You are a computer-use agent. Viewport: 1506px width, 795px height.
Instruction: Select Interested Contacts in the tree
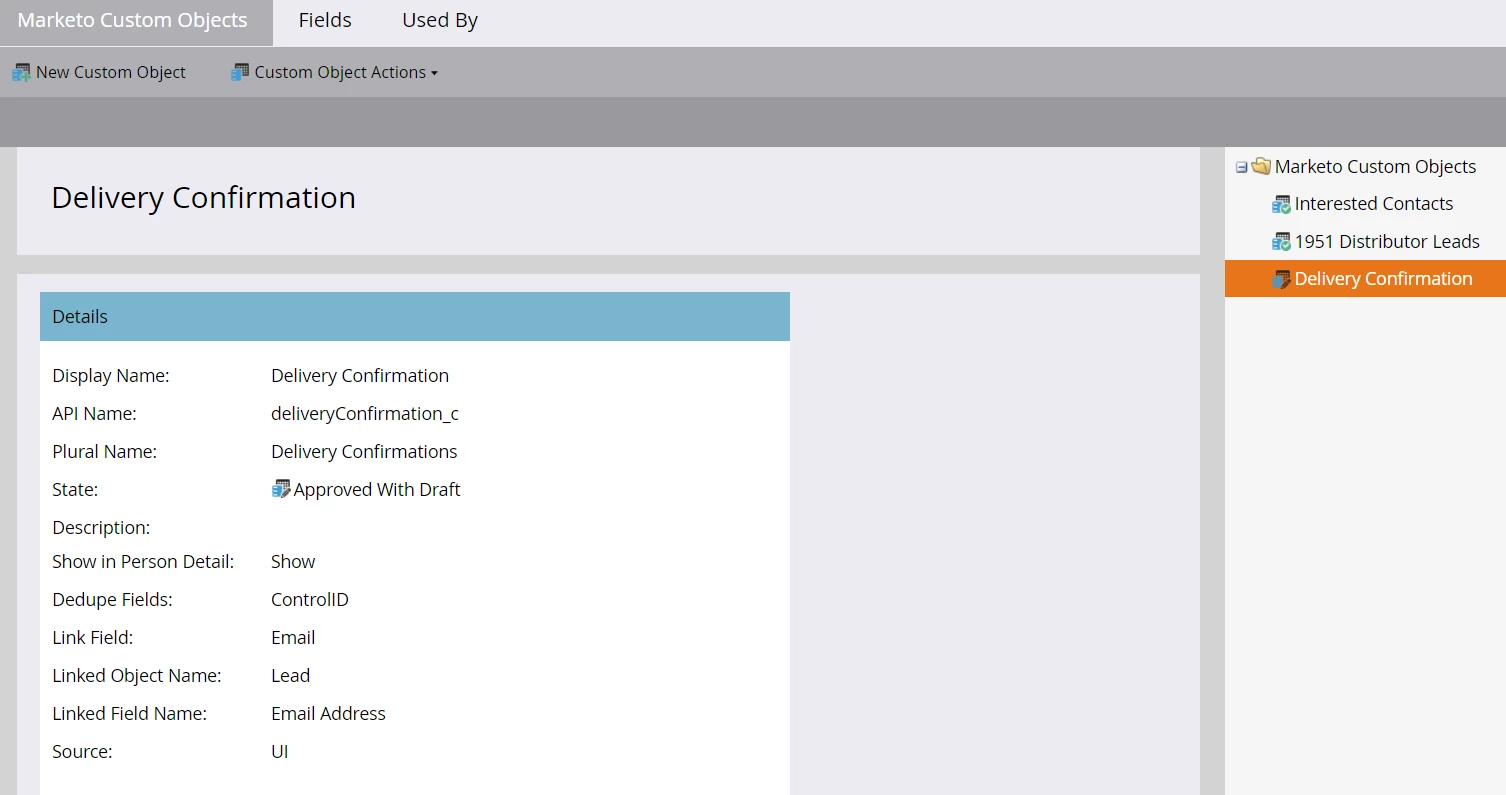coord(1374,204)
